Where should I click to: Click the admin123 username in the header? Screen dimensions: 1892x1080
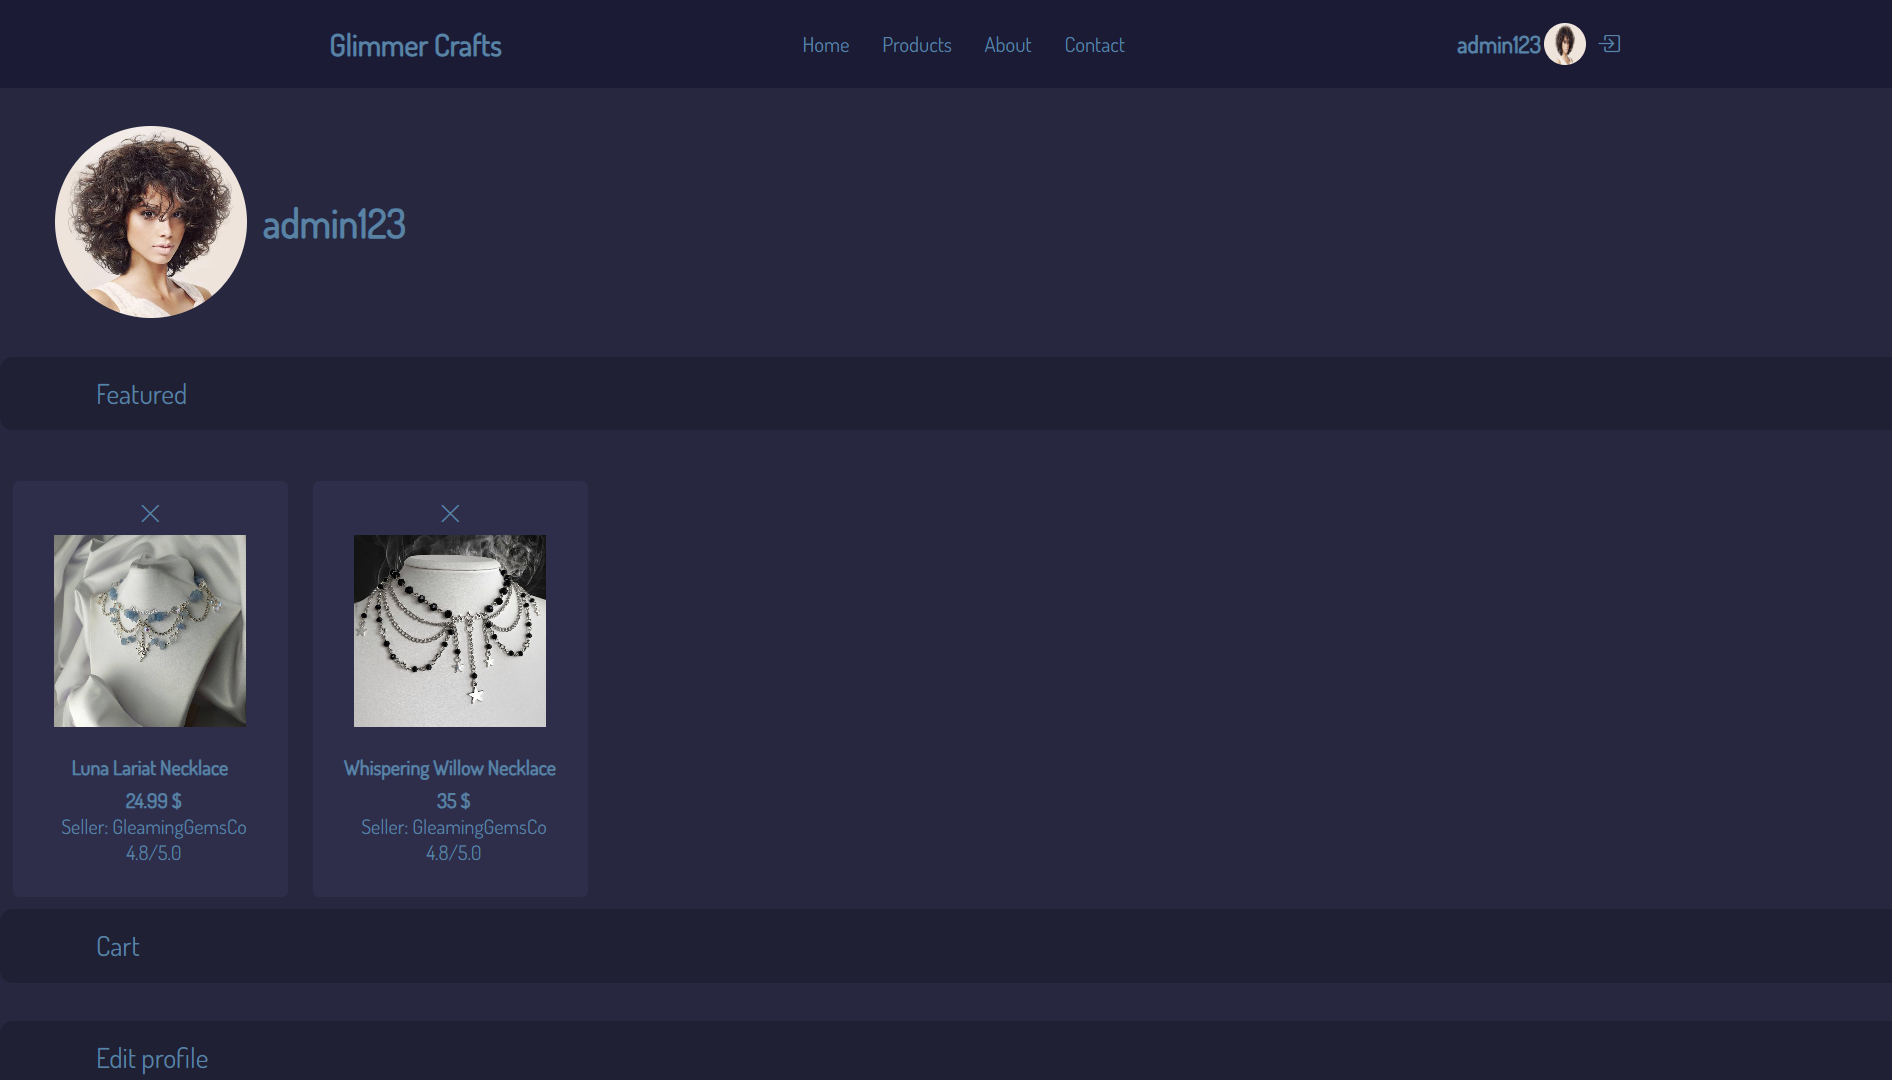pos(1498,45)
